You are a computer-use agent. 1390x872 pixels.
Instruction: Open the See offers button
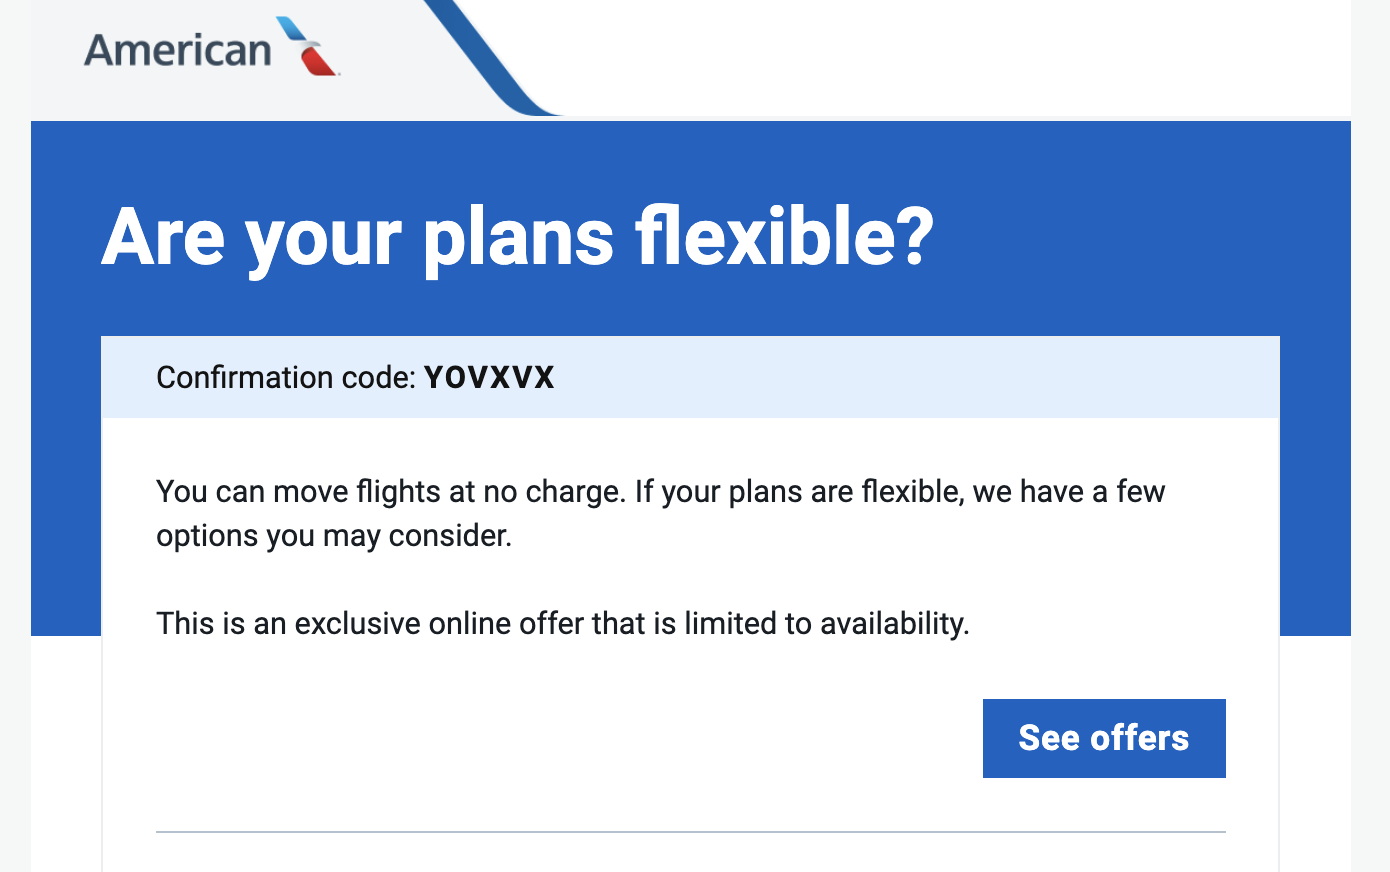point(1104,738)
